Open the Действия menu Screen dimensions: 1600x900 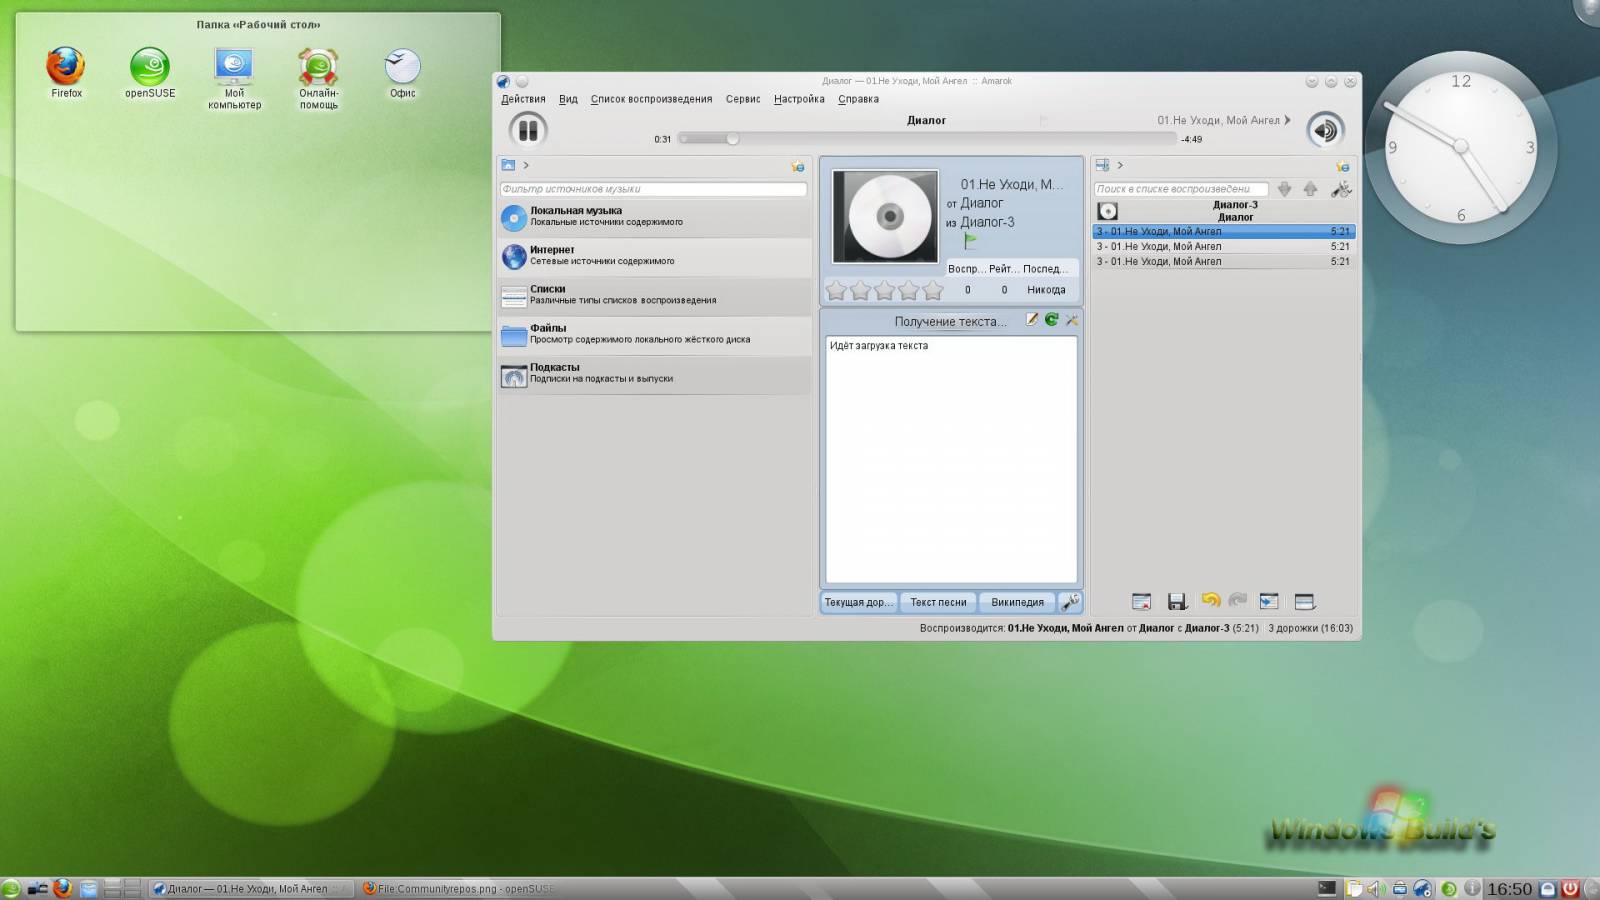click(x=523, y=99)
